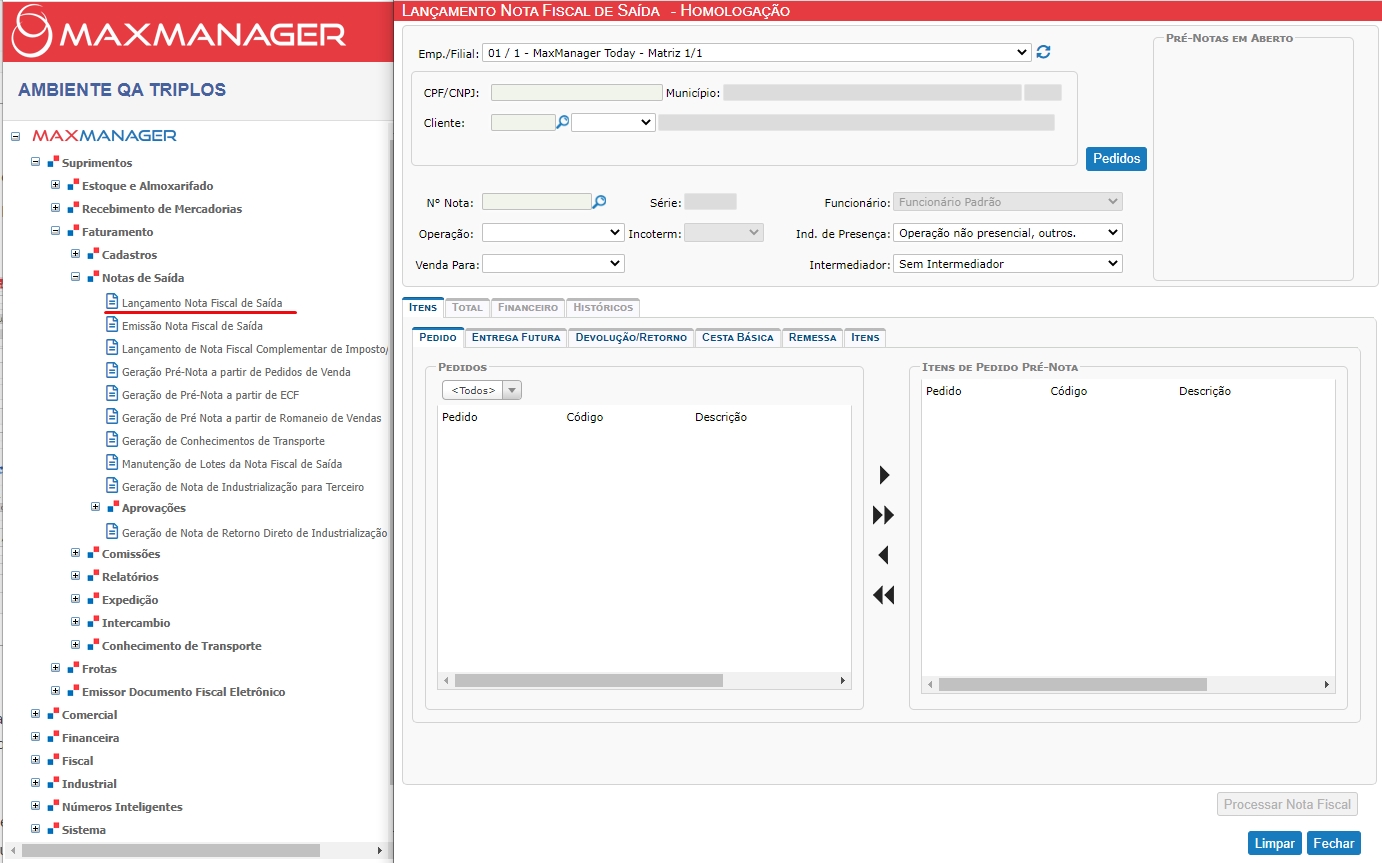Collapse the Suprimentos tree node
The width and height of the screenshot is (1382, 863).
[x=36, y=162]
